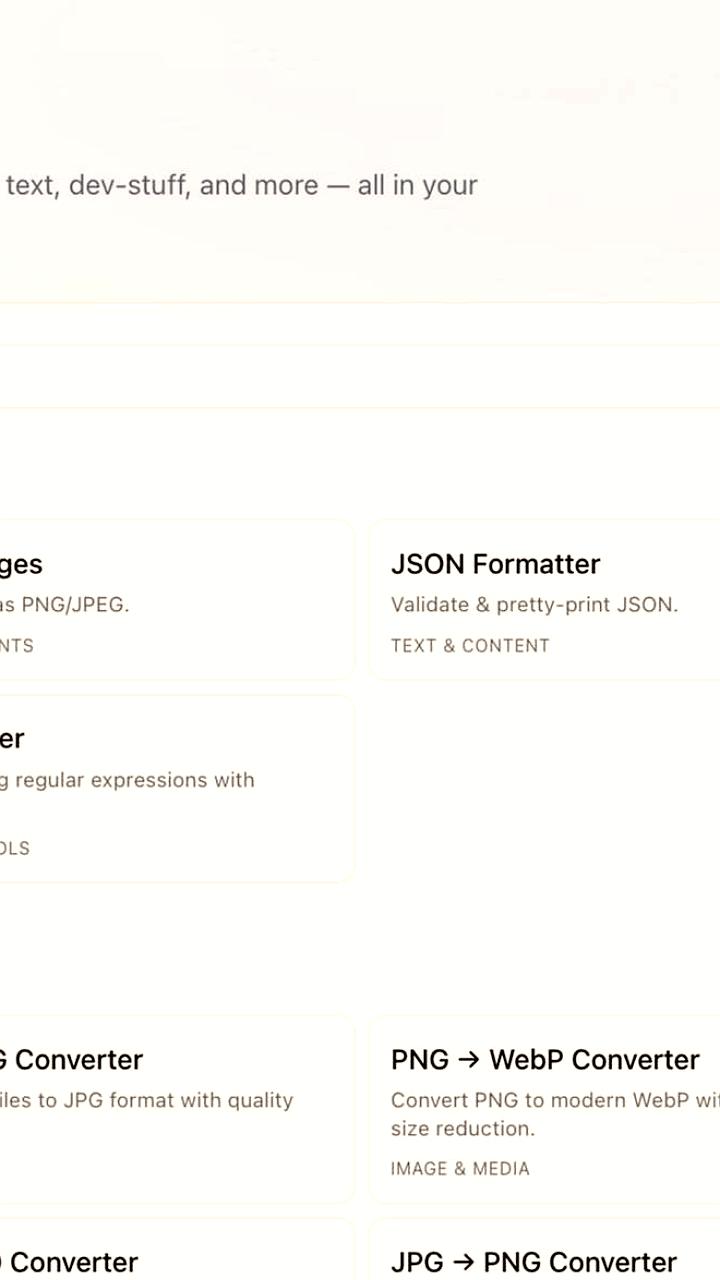Screen dimensions: 720x1280
Task: Open the PNG → WebP Converter card
Action: coord(545,1110)
